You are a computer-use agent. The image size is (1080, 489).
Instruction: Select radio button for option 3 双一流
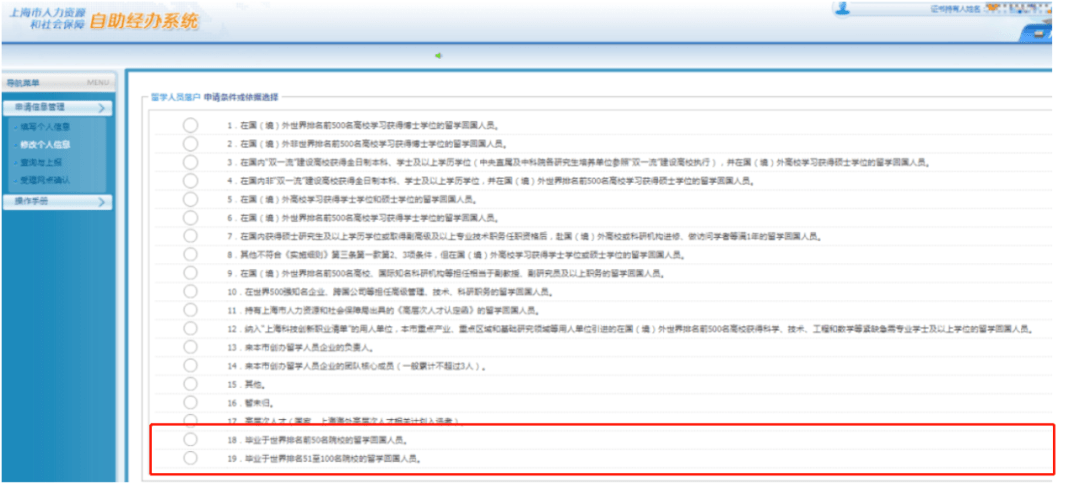click(x=191, y=163)
